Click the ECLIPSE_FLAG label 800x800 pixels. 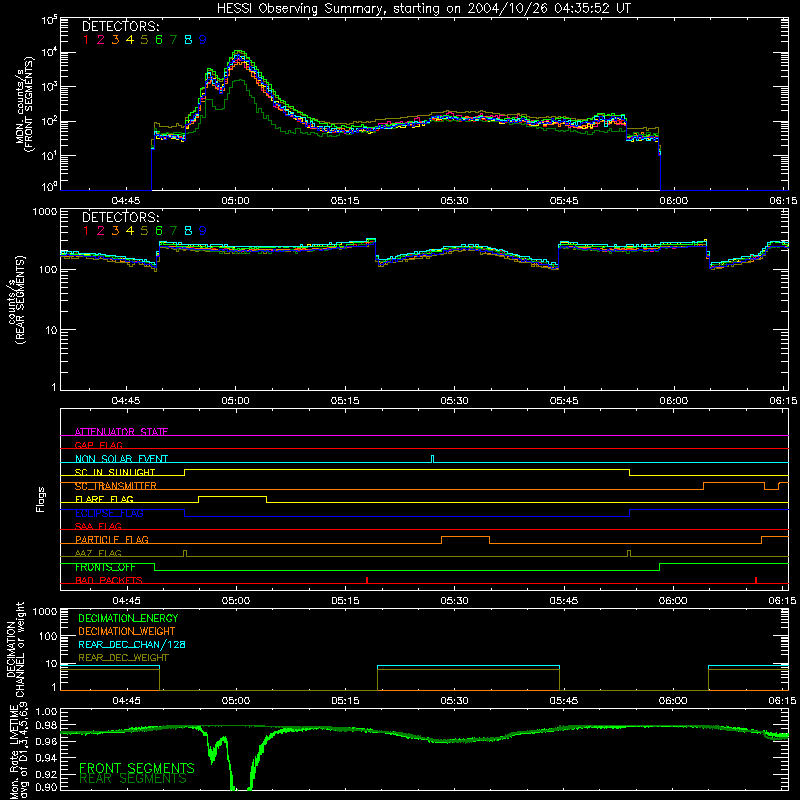109,513
